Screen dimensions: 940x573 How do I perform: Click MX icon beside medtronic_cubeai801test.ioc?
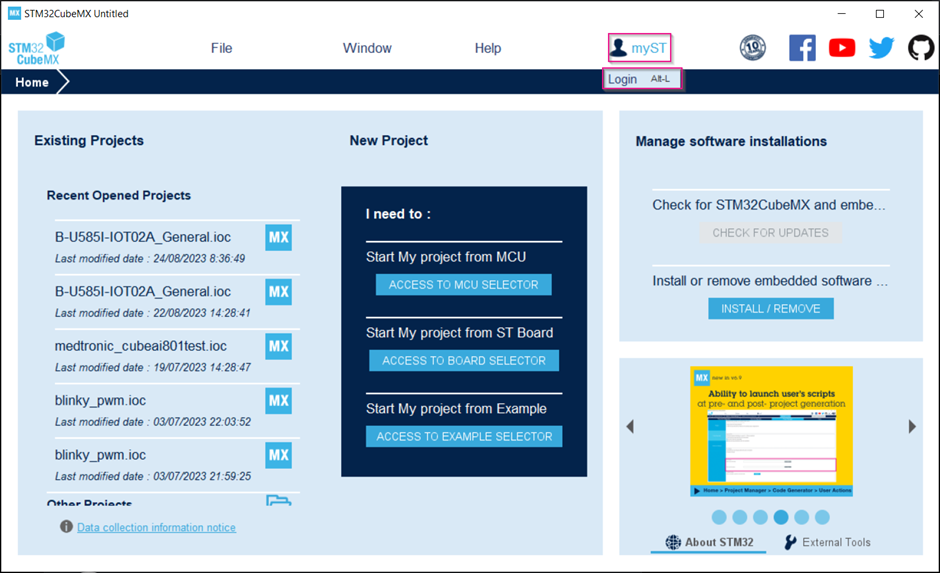(x=279, y=346)
